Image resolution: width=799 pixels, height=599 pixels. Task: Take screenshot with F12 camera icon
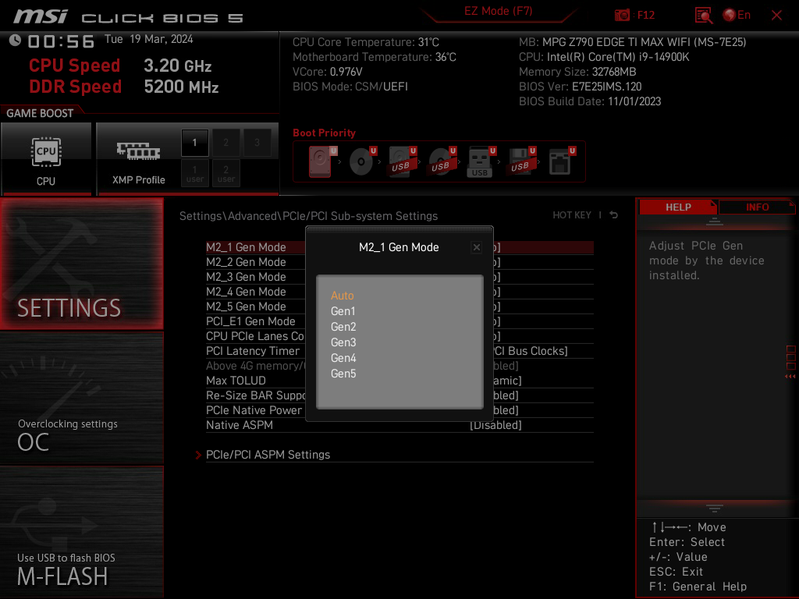[622, 15]
